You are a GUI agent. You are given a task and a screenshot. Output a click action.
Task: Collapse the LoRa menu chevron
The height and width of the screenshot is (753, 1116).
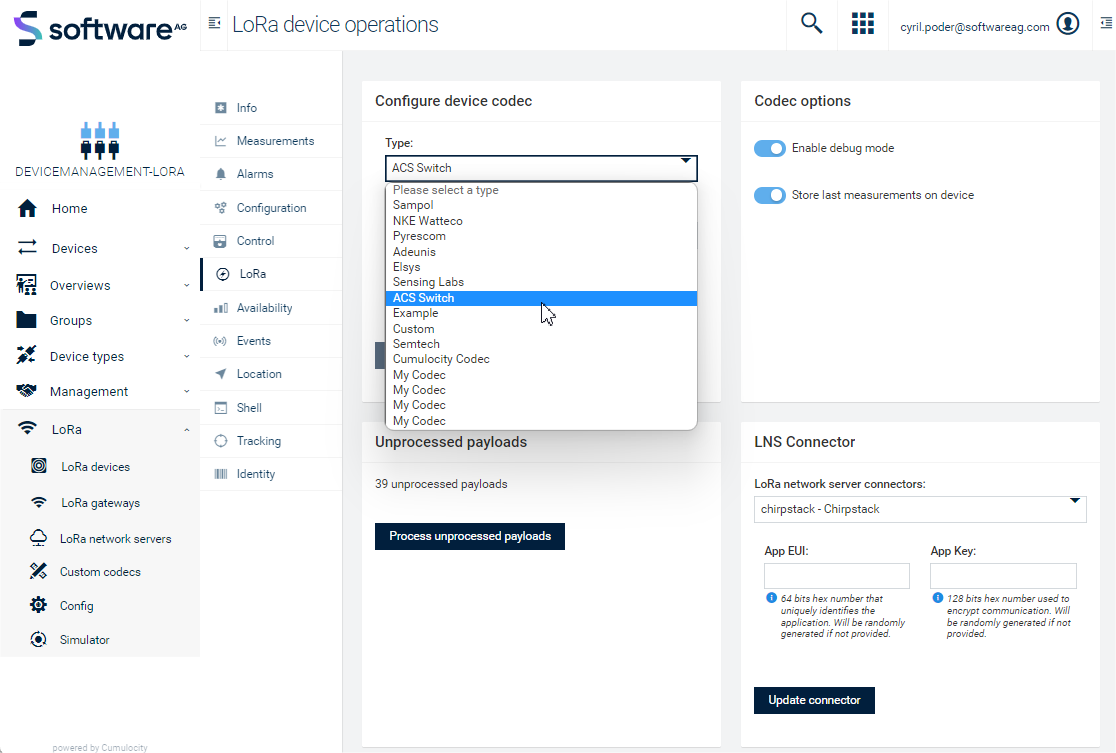(x=186, y=430)
